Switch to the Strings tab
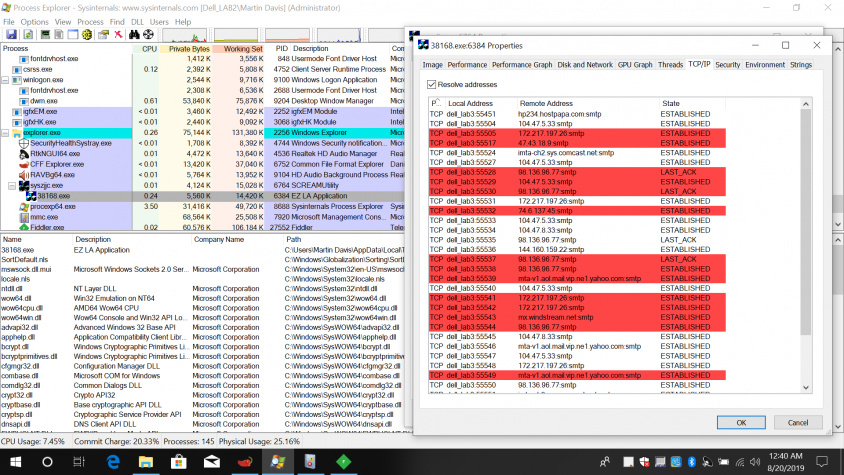 (800, 65)
